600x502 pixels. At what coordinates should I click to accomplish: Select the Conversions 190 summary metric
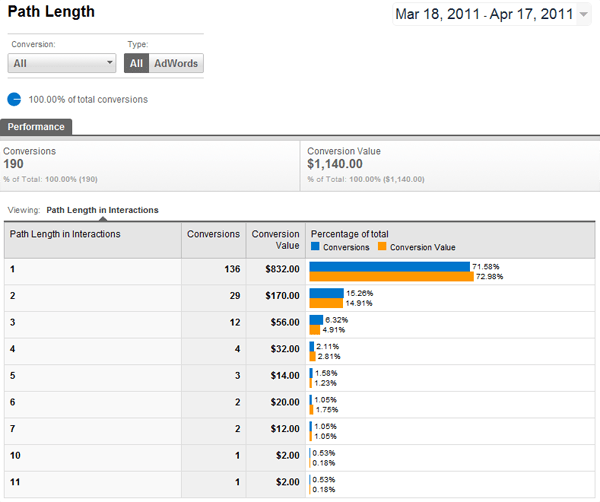point(150,164)
